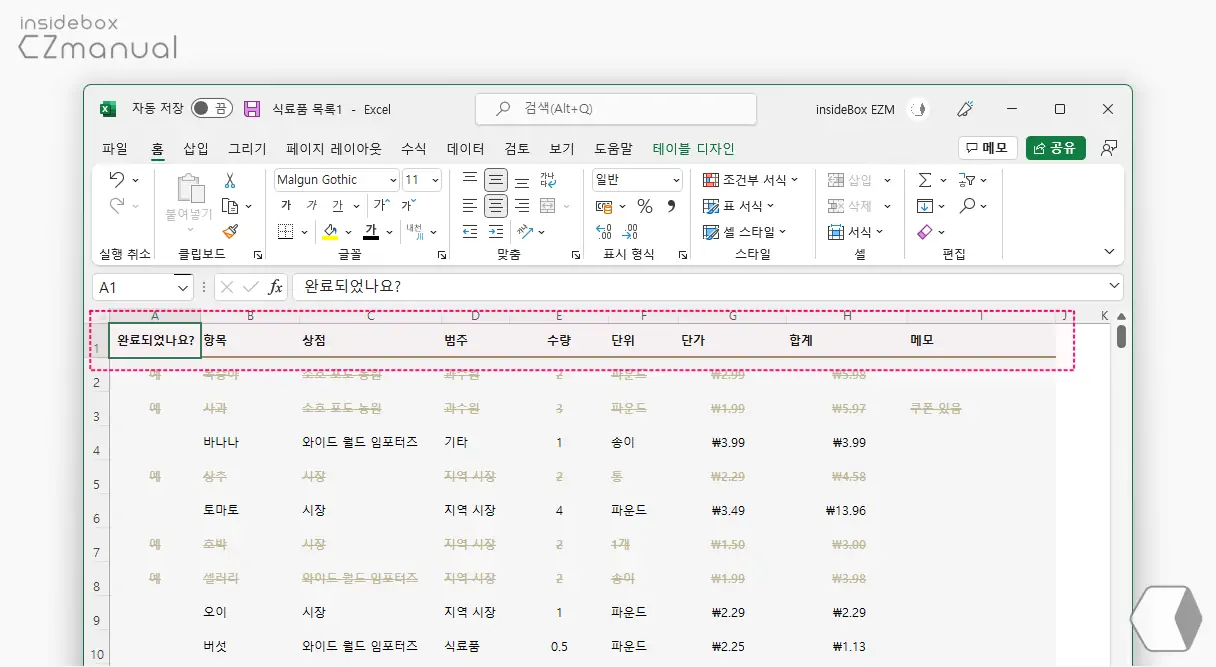Screen dimensions: 1216x667
Task: Open the 테이블 디자인 tab
Action: 693,149
